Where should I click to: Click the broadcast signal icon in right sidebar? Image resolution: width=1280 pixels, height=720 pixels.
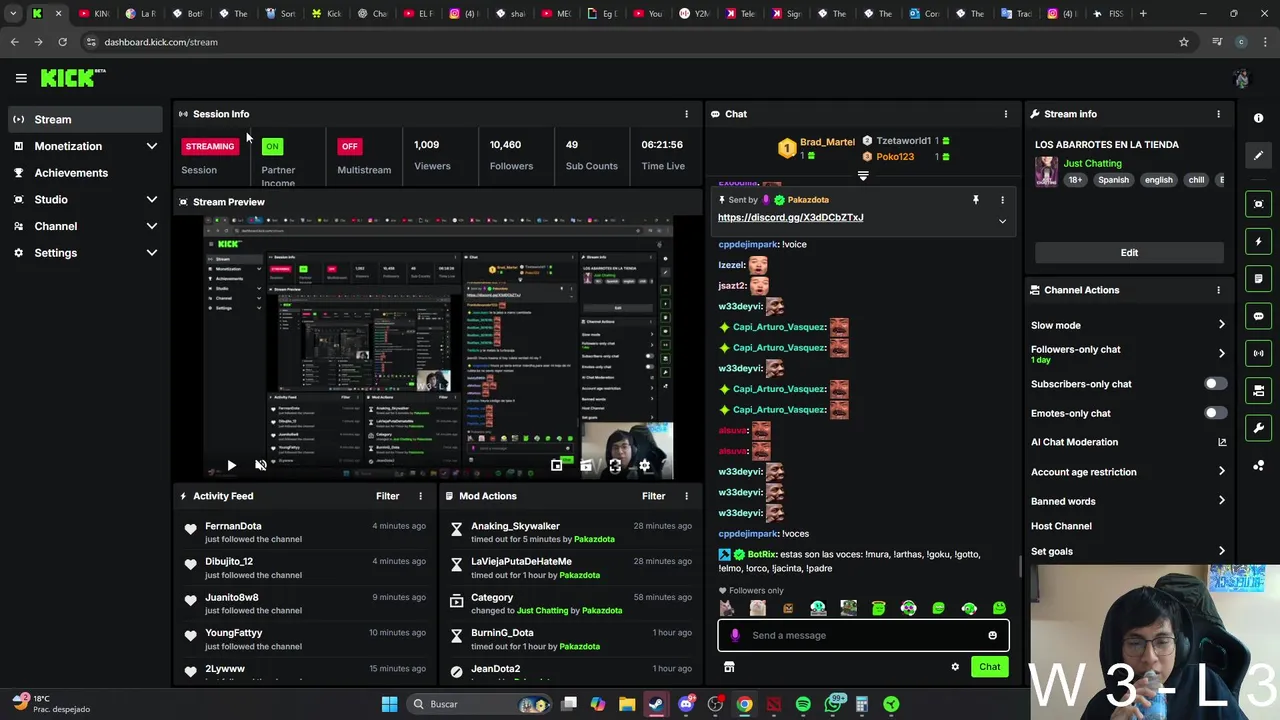1258,353
